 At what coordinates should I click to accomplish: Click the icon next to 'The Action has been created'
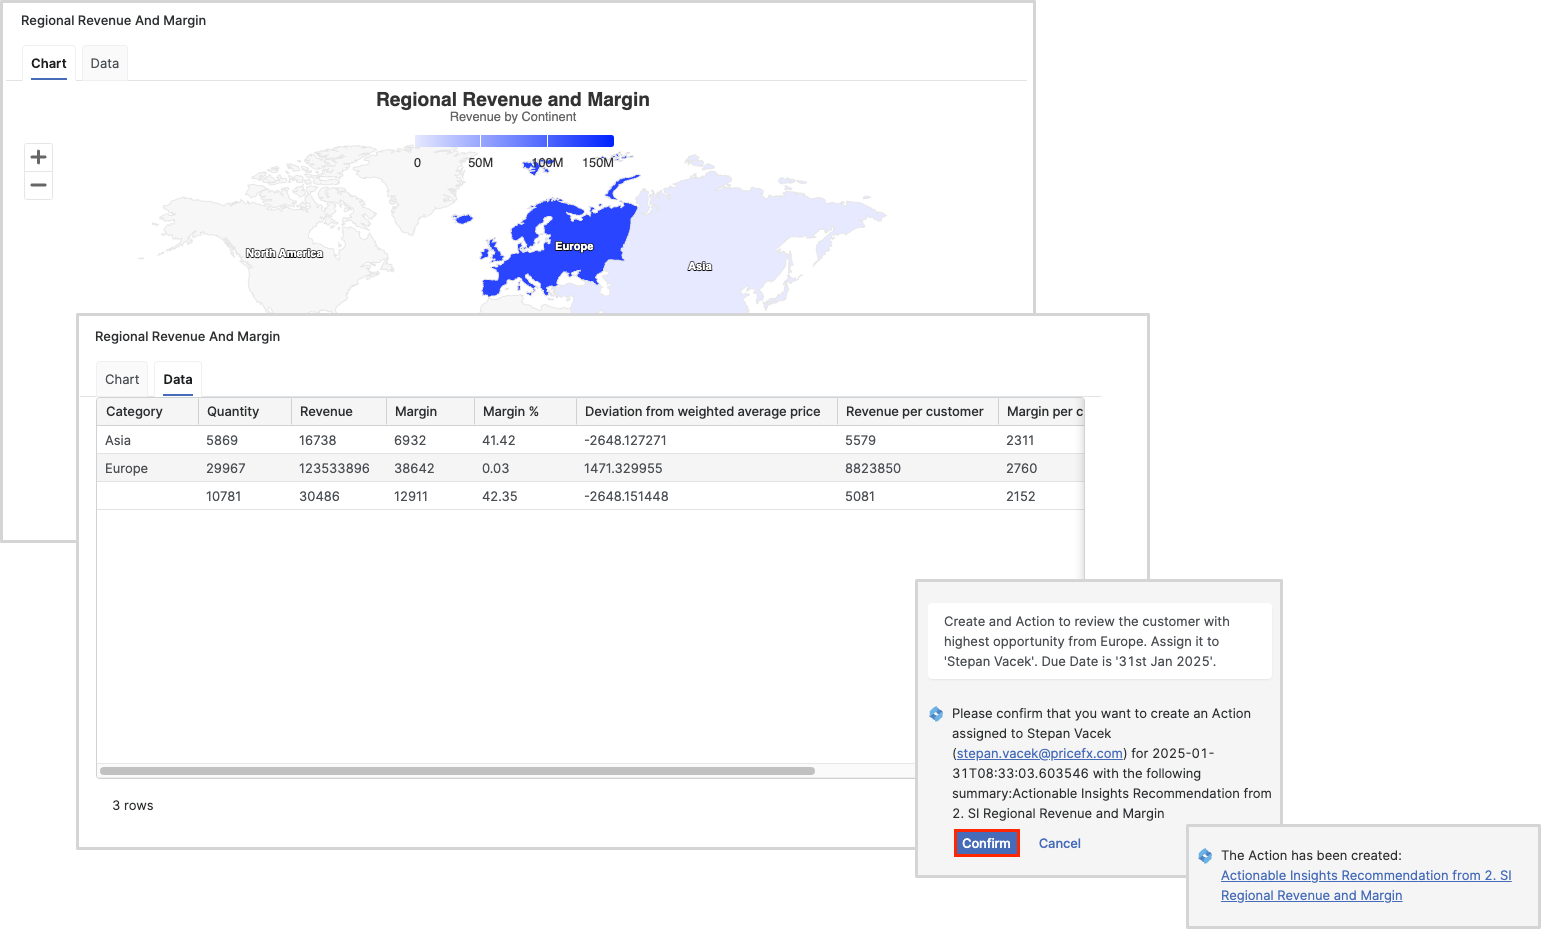[1205, 856]
